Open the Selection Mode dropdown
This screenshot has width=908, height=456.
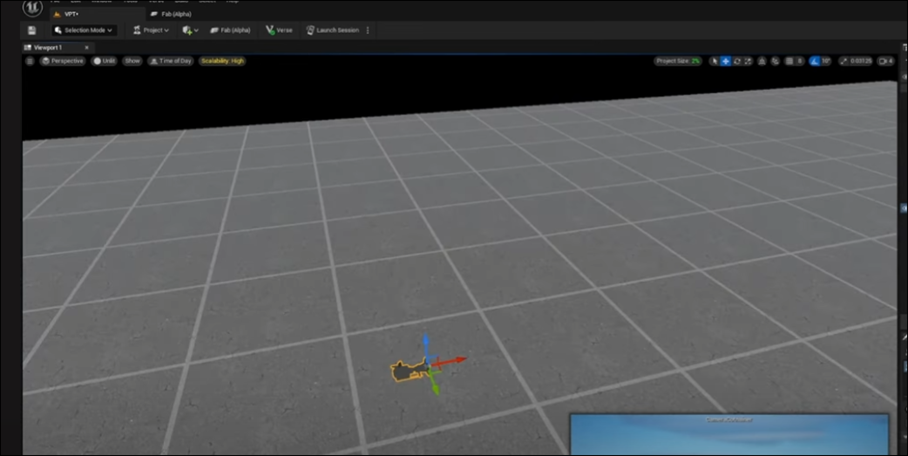coord(84,30)
